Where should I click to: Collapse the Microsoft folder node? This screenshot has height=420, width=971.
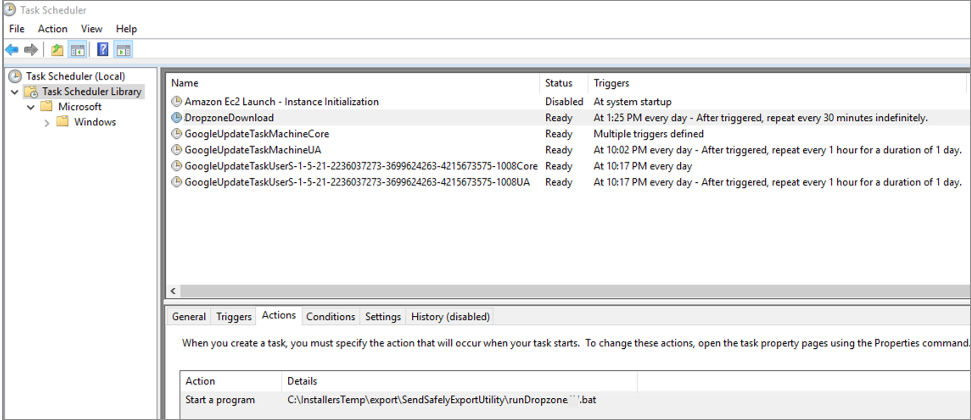[30, 107]
